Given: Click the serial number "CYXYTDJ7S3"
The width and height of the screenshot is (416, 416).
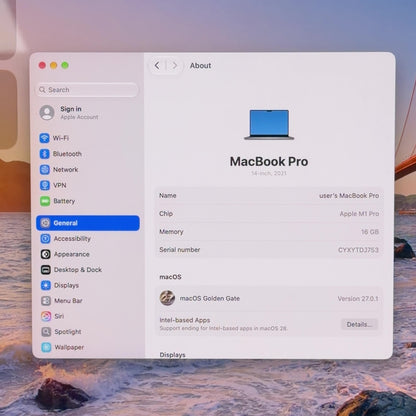Looking at the screenshot, I should 358,250.
